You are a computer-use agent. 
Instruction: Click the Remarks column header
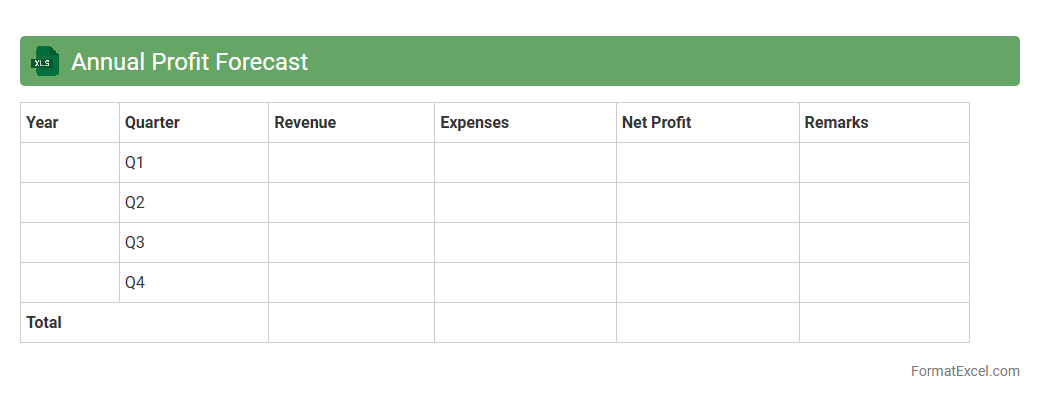884,123
